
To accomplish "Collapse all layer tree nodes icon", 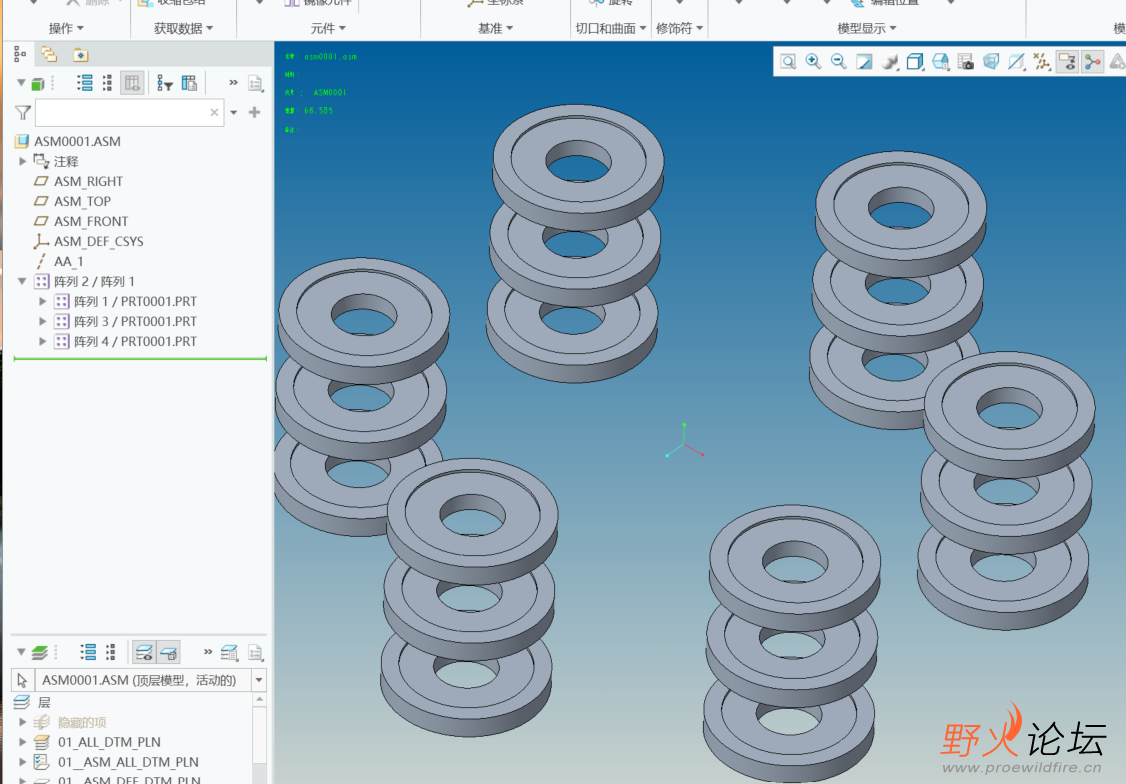I will tap(111, 653).
